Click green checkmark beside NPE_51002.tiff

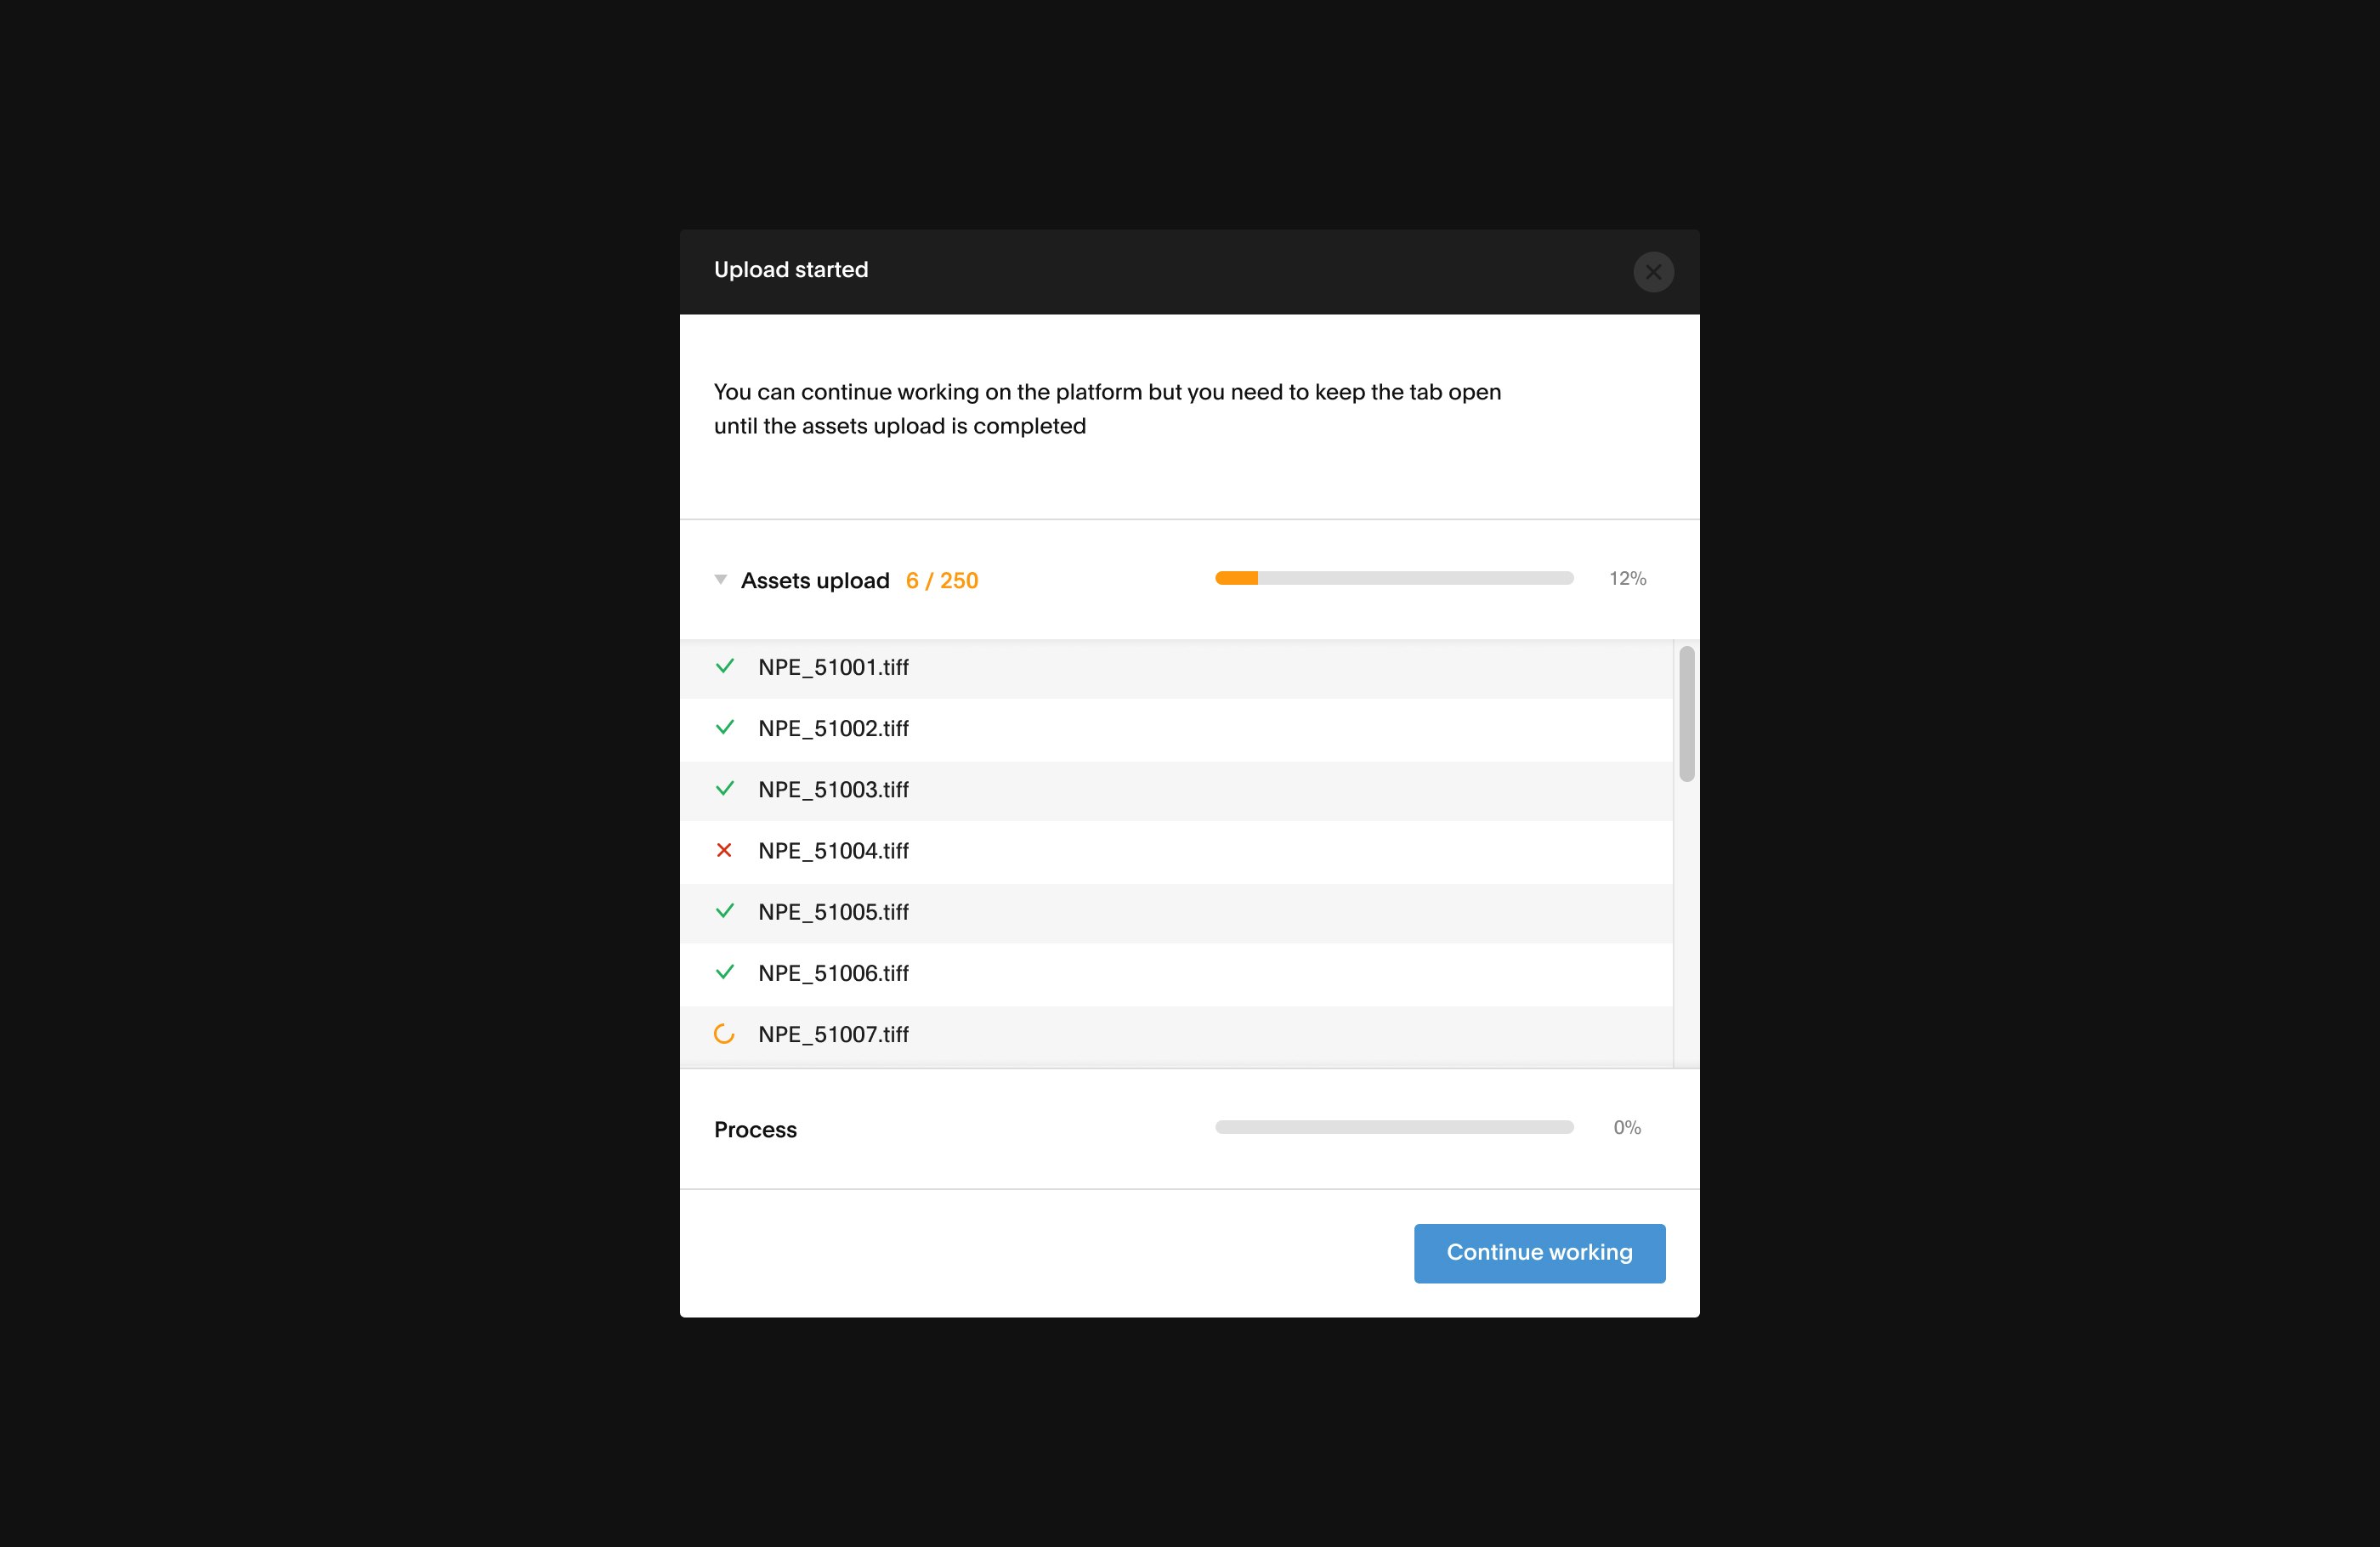(x=725, y=728)
